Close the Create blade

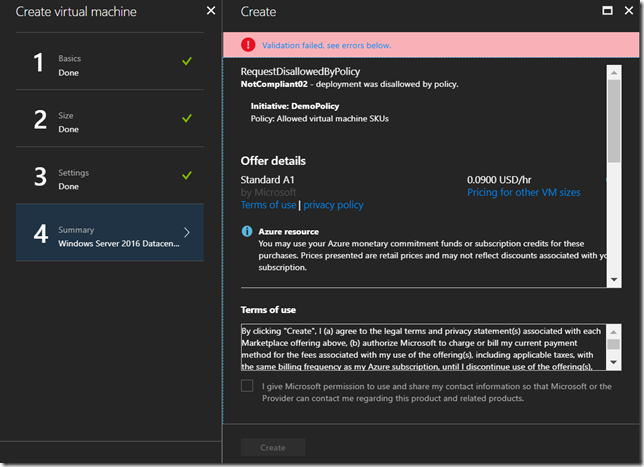pyautogui.click(x=629, y=11)
